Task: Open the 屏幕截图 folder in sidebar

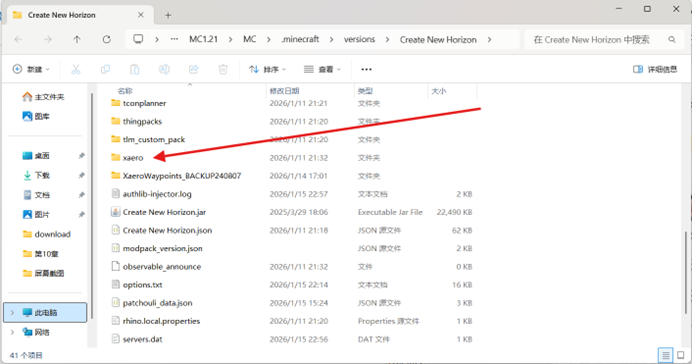Action: tap(43, 273)
